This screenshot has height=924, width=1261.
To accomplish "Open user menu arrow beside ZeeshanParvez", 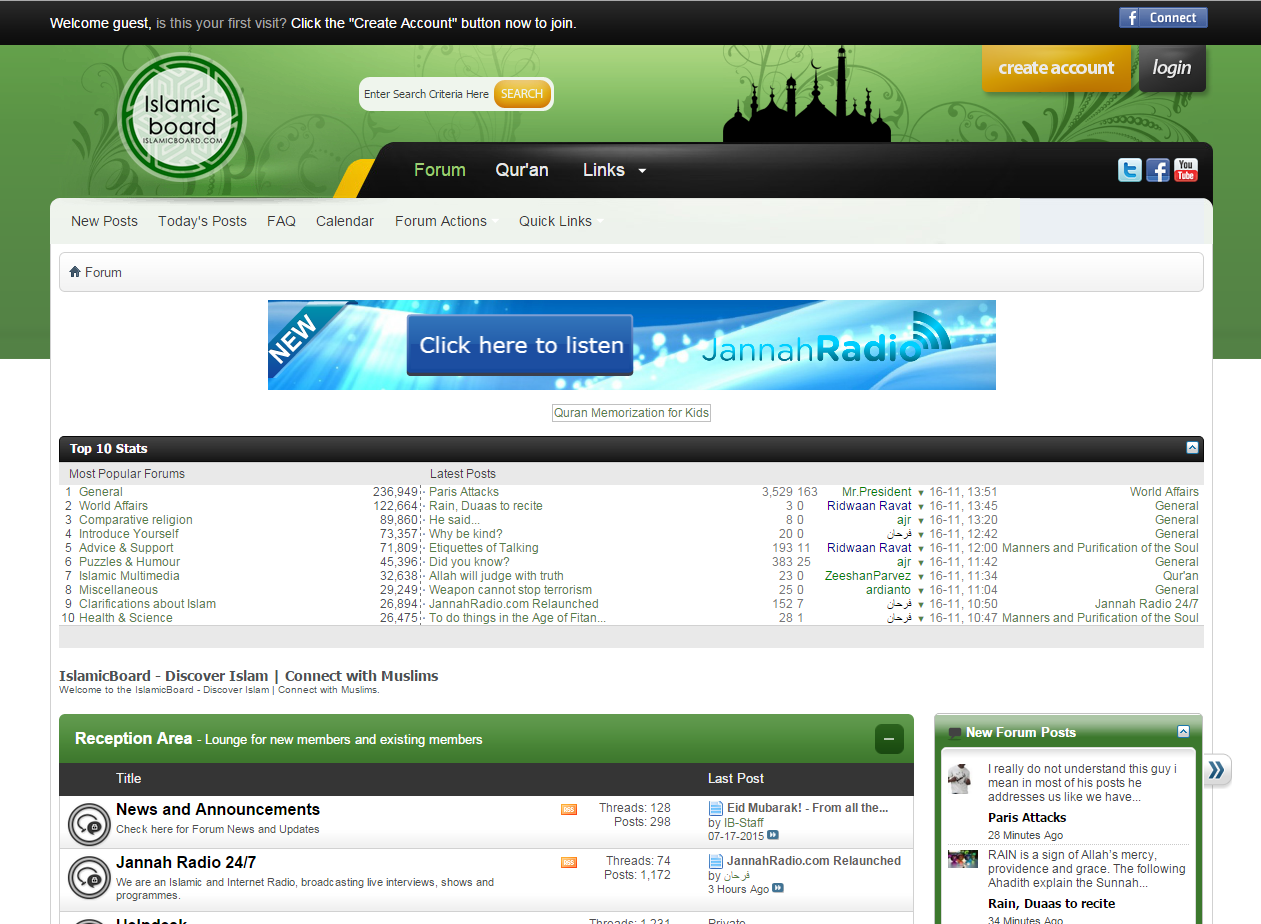I will coord(921,577).
